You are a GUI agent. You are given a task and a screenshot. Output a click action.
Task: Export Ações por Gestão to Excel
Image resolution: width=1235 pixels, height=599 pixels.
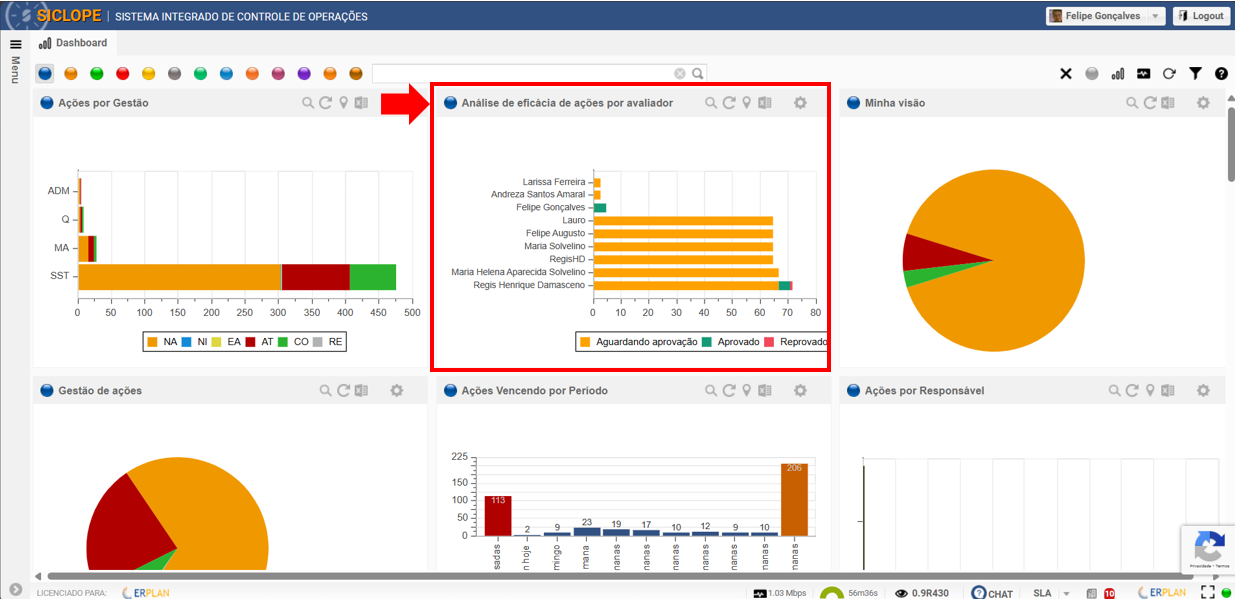coord(361,103)
